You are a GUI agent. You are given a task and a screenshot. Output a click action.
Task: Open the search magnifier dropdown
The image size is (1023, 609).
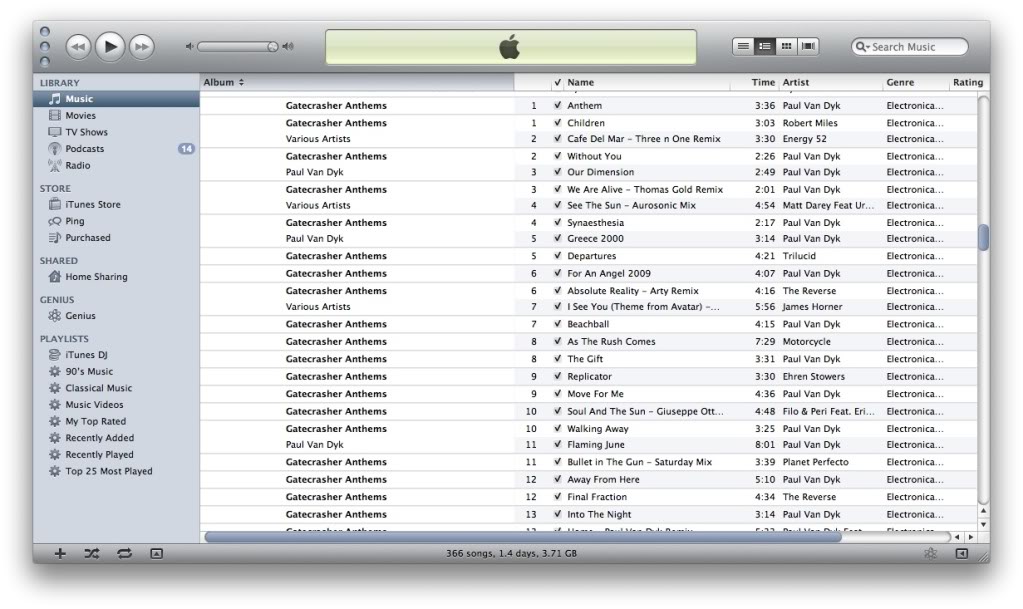click(862, 47)
